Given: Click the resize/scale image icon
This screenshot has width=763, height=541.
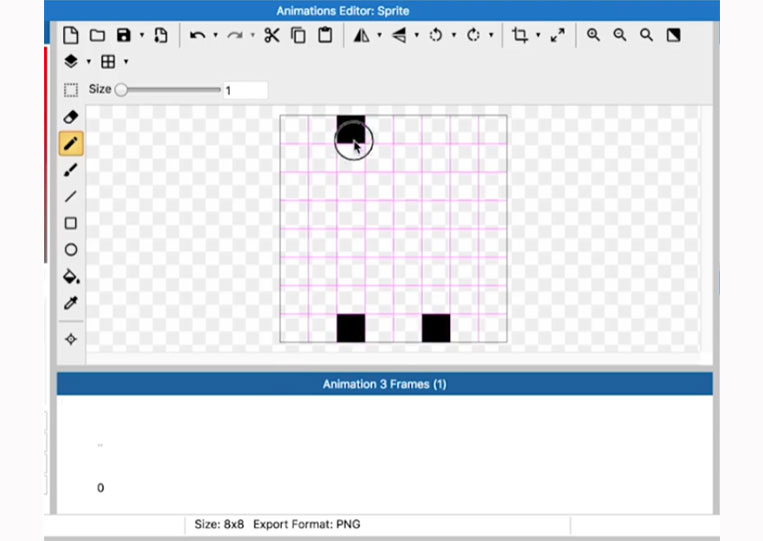Looking at the screenshot, I should (558, 35).
